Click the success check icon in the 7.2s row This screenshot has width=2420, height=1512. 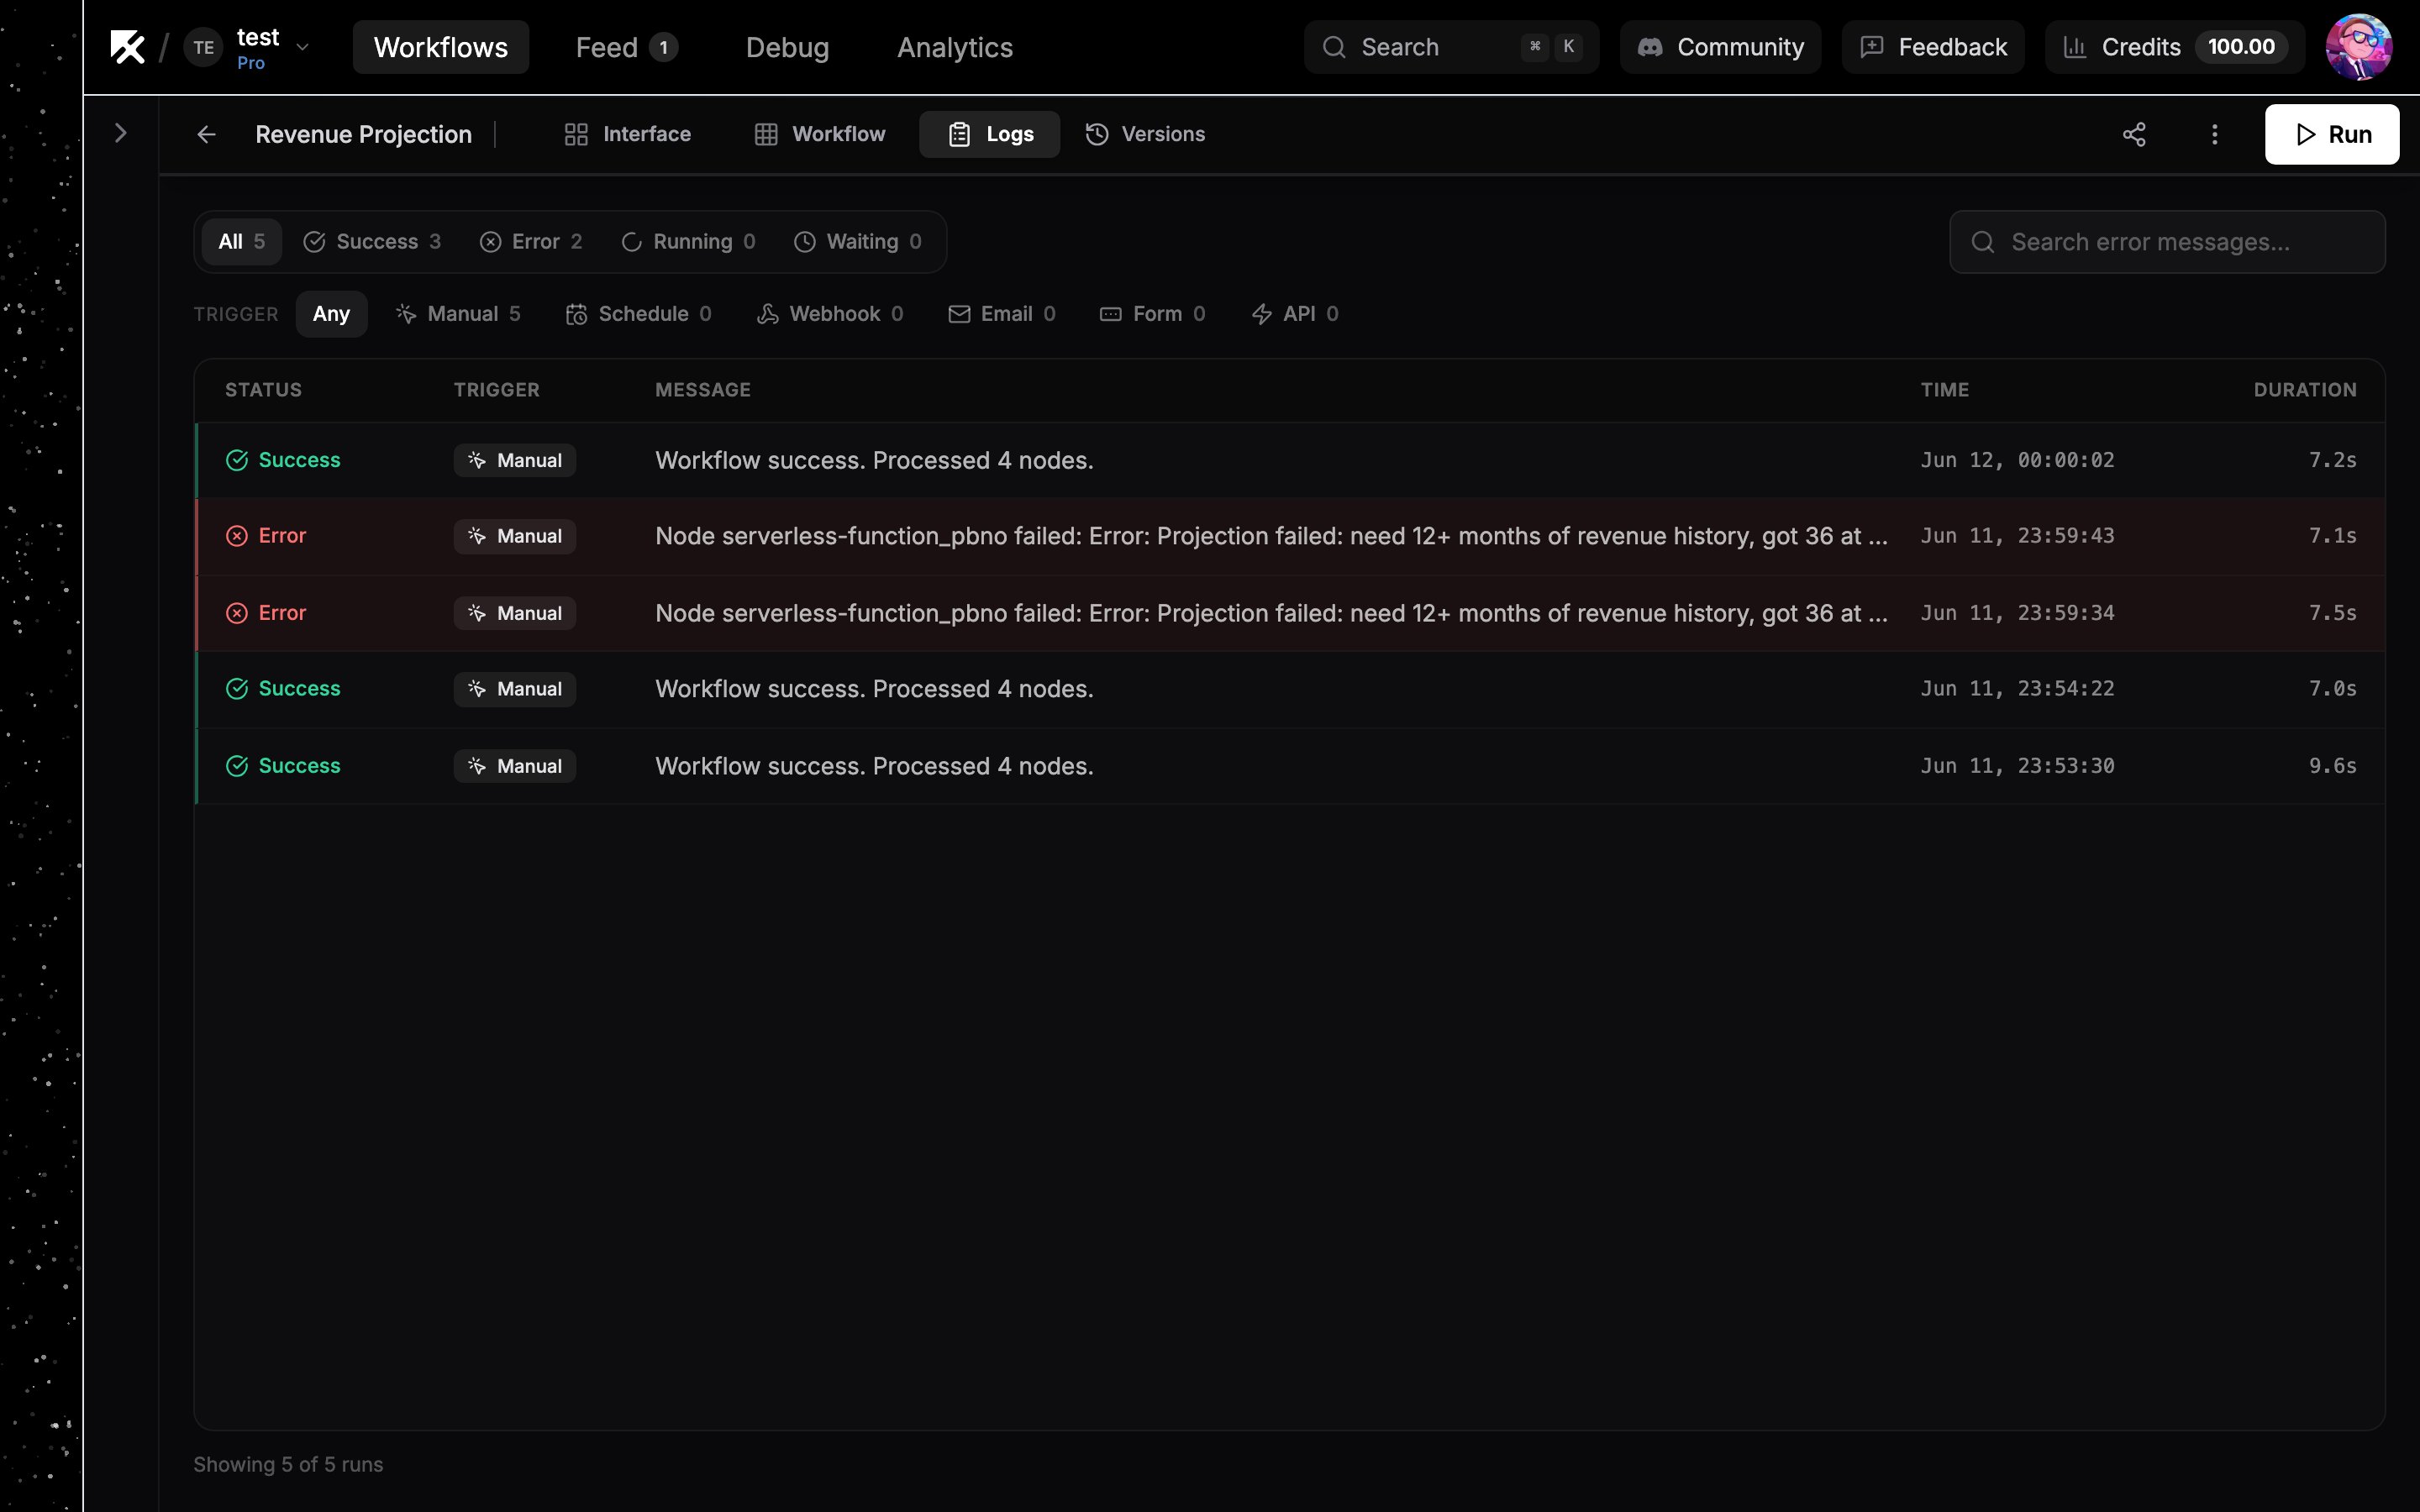pyautogui.click(x=237, y=460)
